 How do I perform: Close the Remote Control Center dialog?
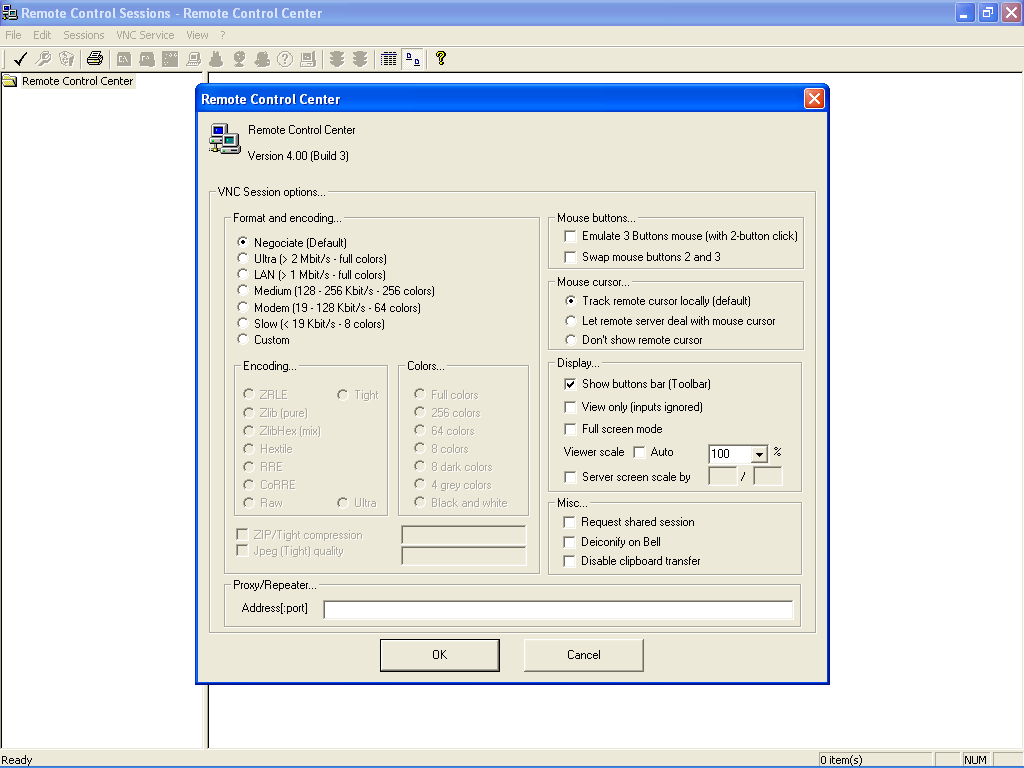(814, 99)
